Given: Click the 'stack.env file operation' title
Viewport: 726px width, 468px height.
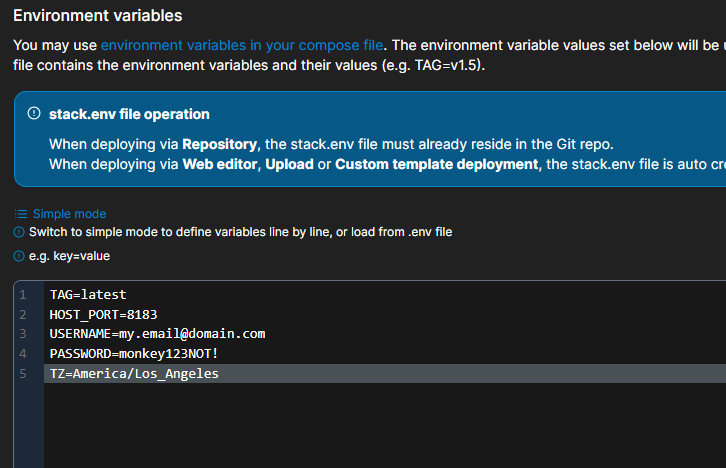Looking at the screenshot, I should coord(129,114).
